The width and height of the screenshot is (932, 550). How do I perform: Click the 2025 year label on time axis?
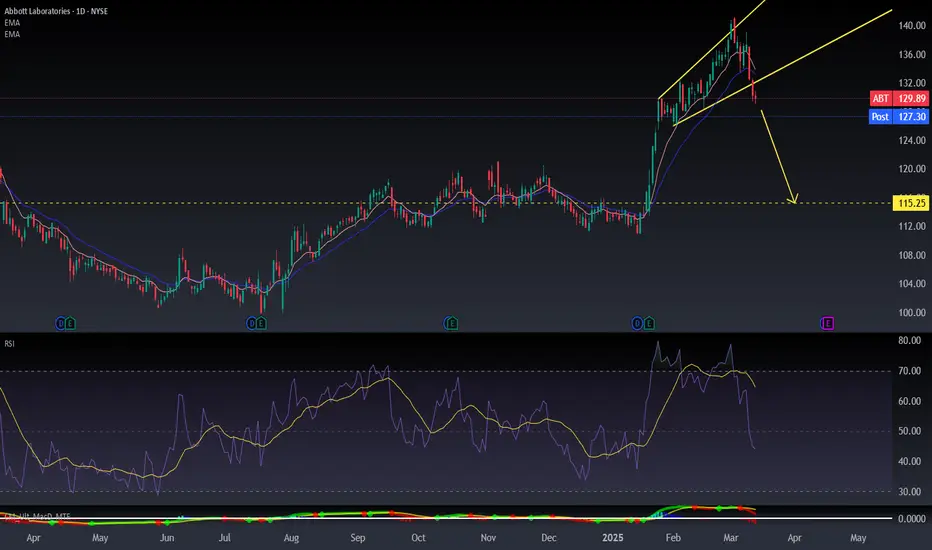(613, 538)
